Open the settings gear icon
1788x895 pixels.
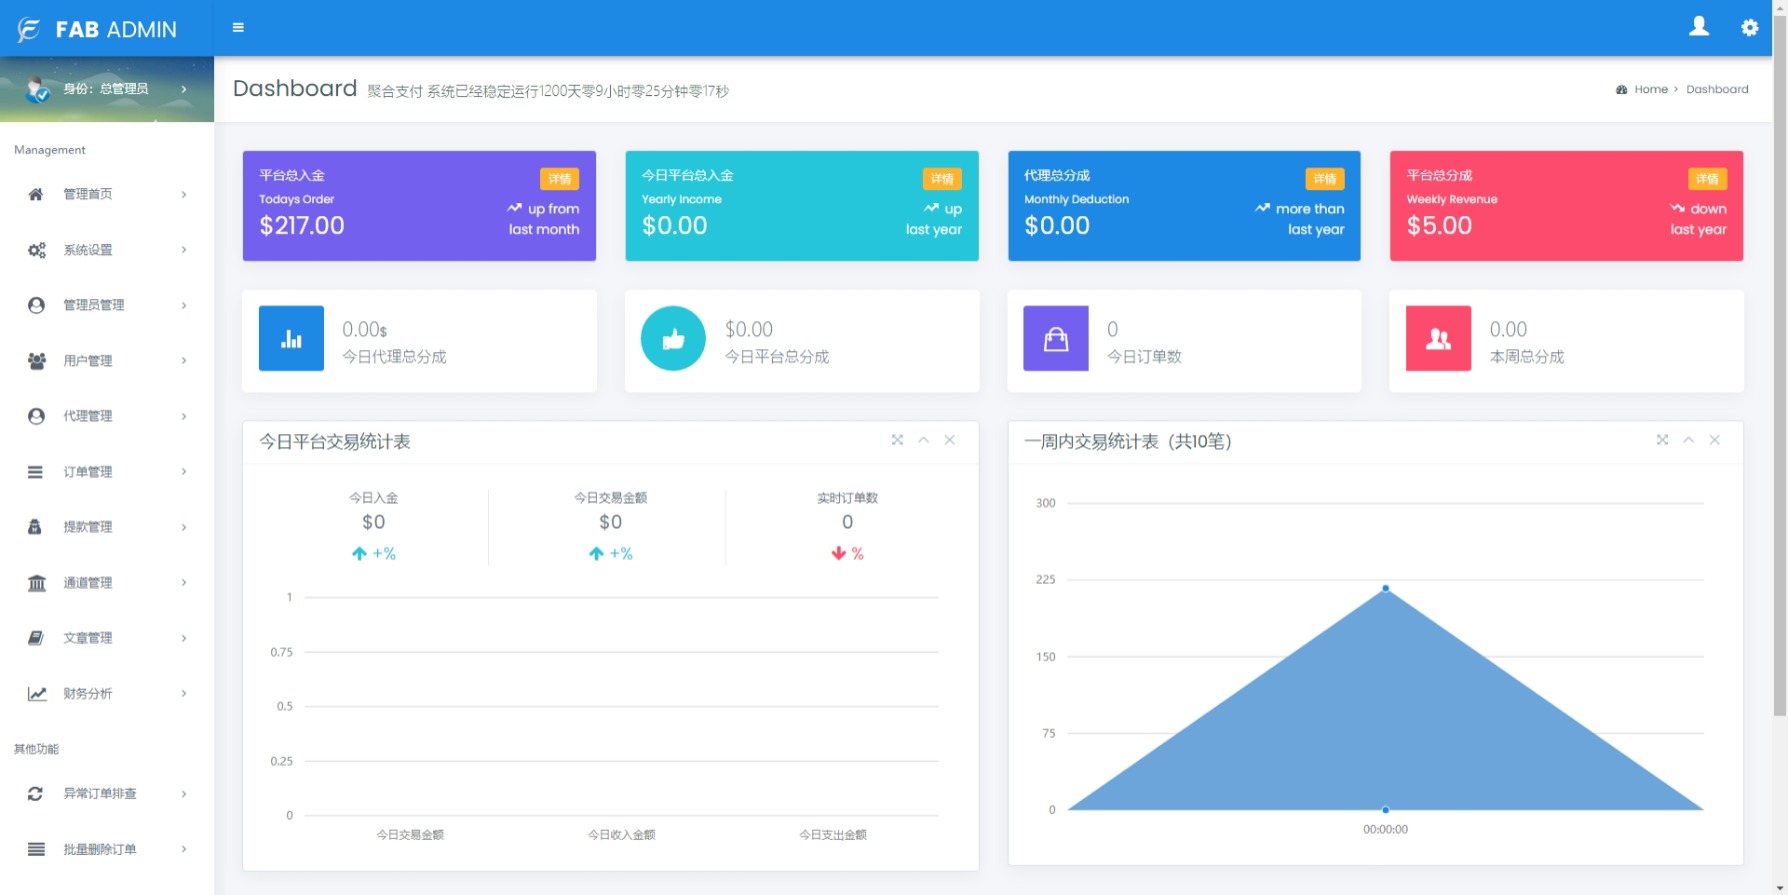click(x=1749, y=28)
